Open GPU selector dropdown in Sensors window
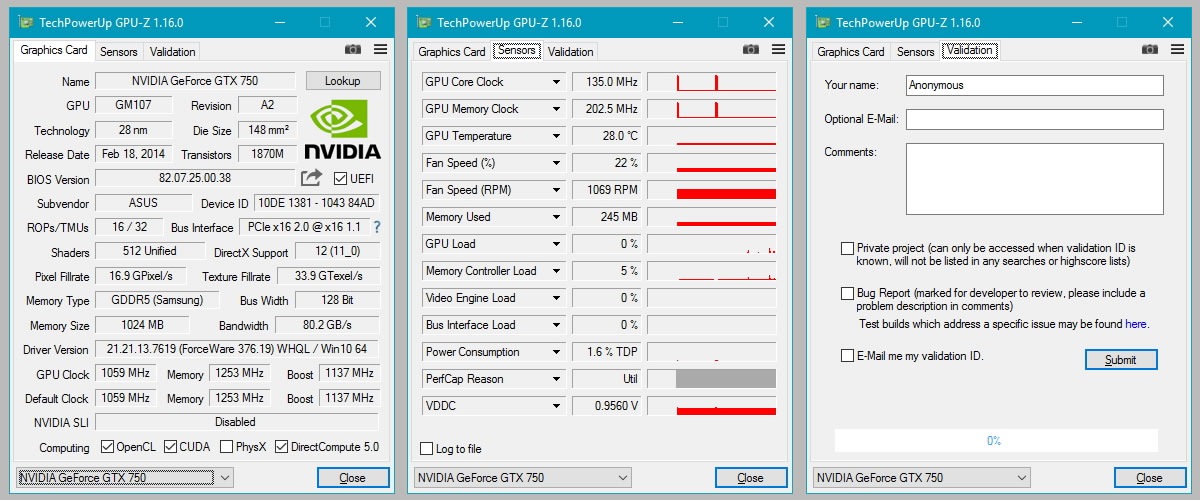The image size is (1200, 500). pyautogui.click(x=622, y=478)
